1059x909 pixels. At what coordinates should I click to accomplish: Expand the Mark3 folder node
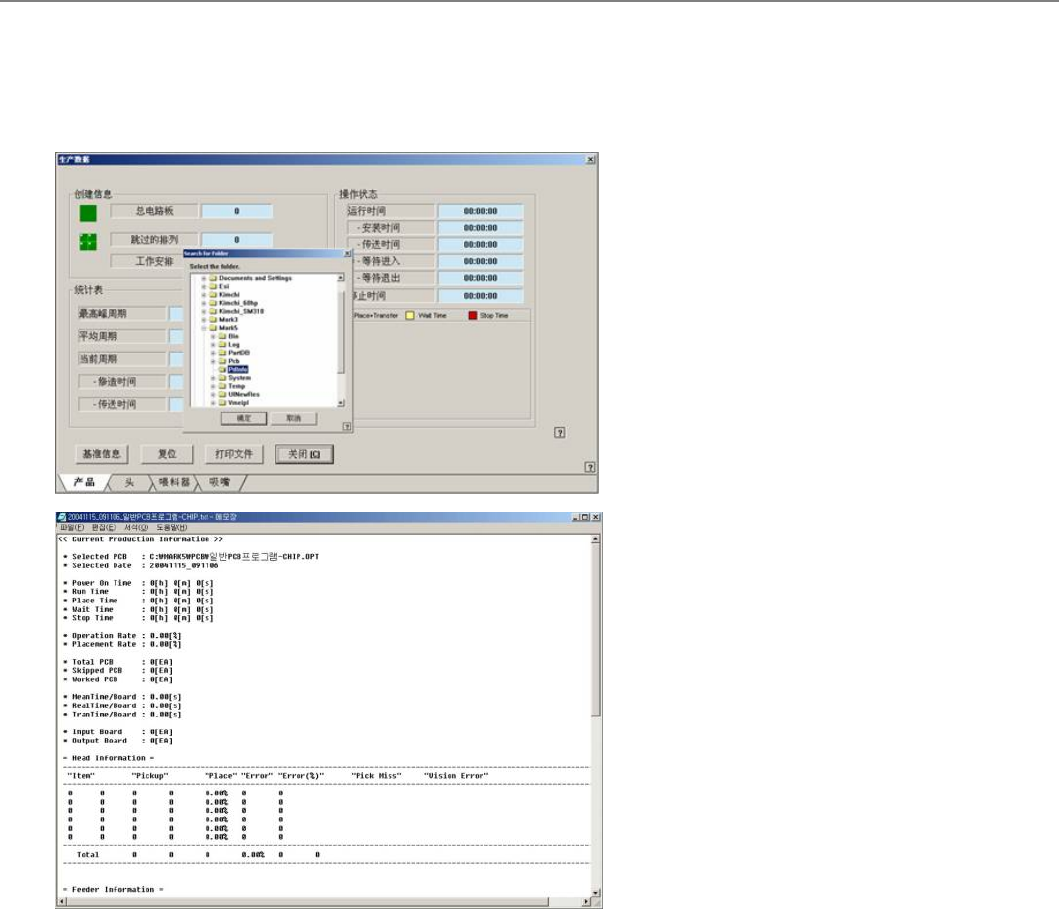tap(203, 320)
